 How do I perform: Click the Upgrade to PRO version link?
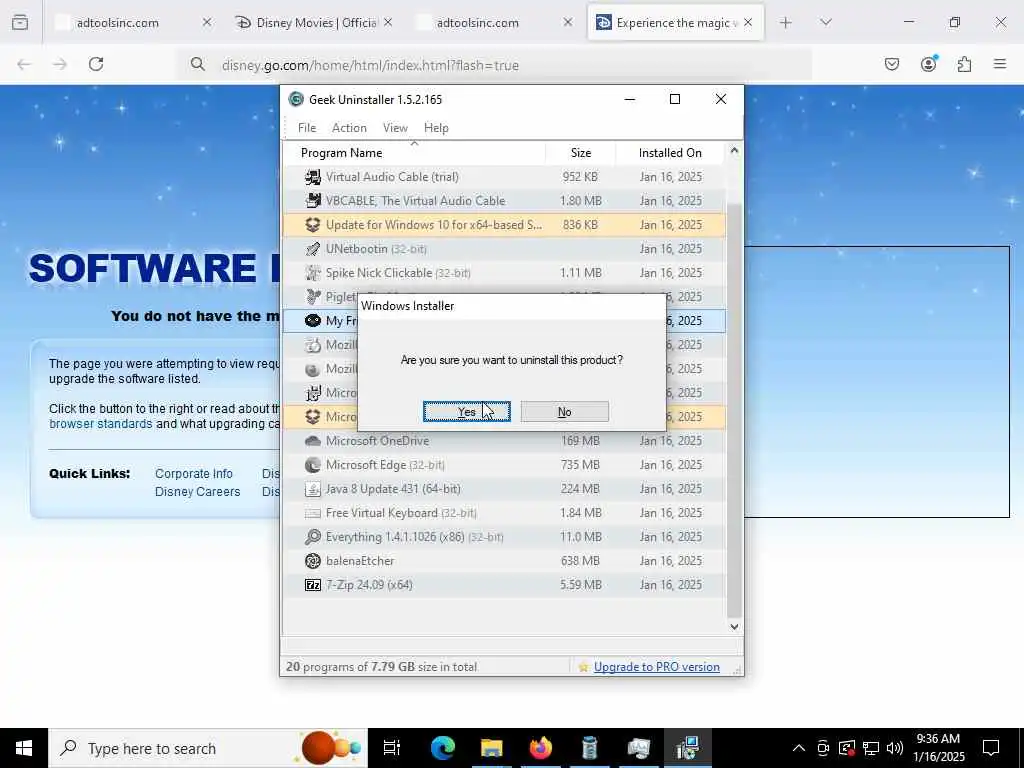656,667
